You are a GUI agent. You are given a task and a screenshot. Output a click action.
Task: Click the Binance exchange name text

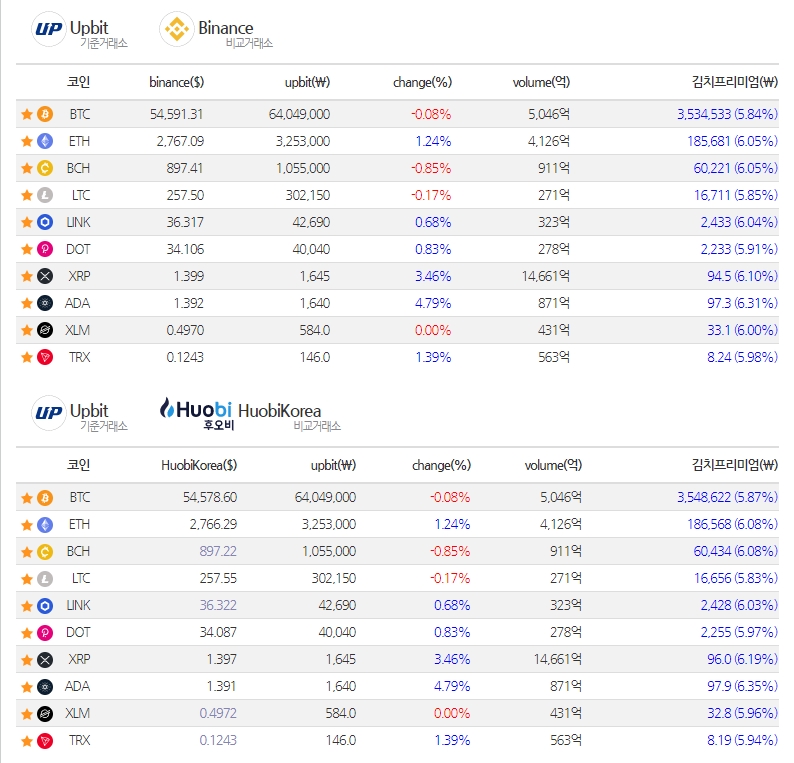225,28
